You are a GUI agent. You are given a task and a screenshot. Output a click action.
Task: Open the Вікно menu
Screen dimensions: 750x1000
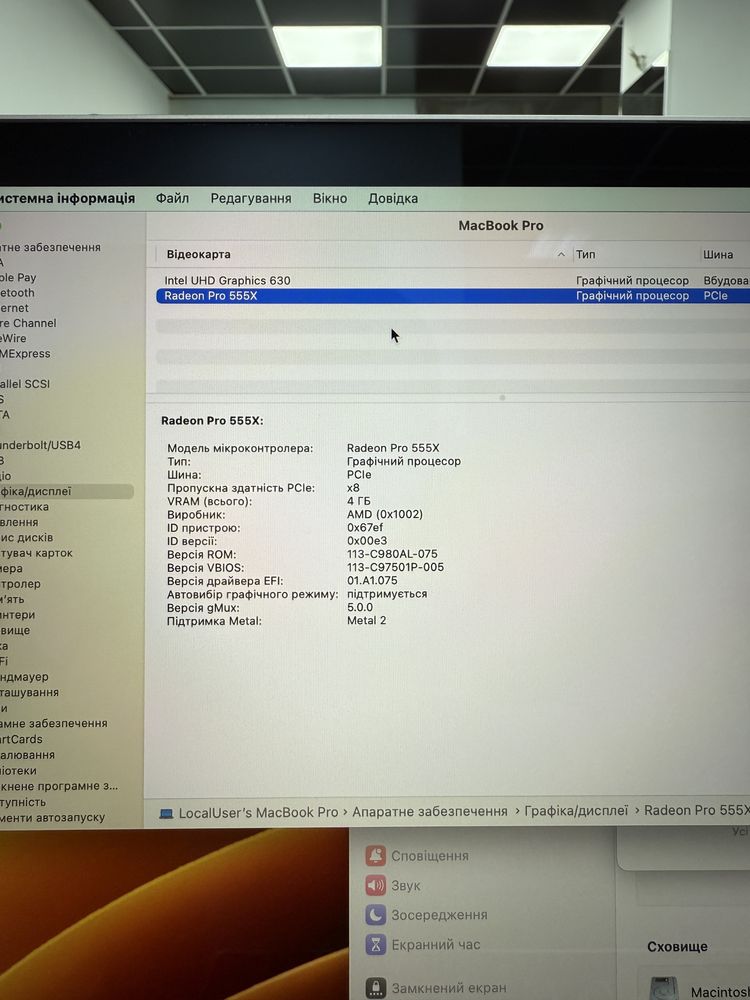point(330,198)
